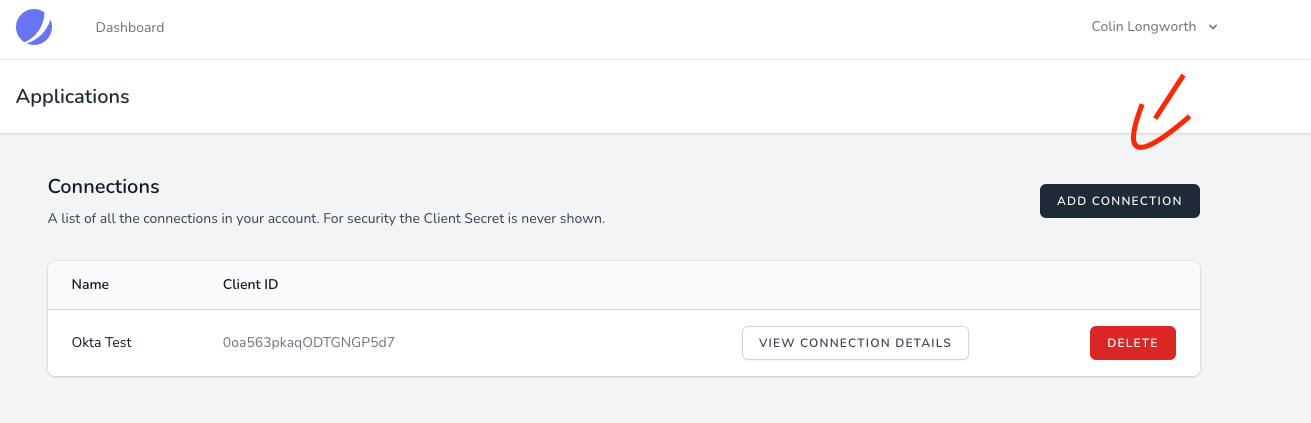Click VIEW CONNECTION DETAILS for Okta Test
Screen dimensions: 1311x423
pos(855,342)
